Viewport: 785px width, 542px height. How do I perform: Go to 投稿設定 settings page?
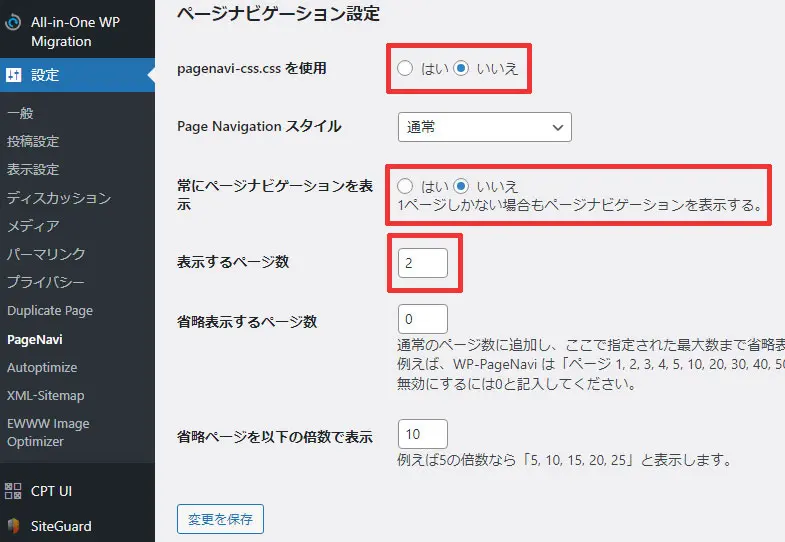coord(33,141)
